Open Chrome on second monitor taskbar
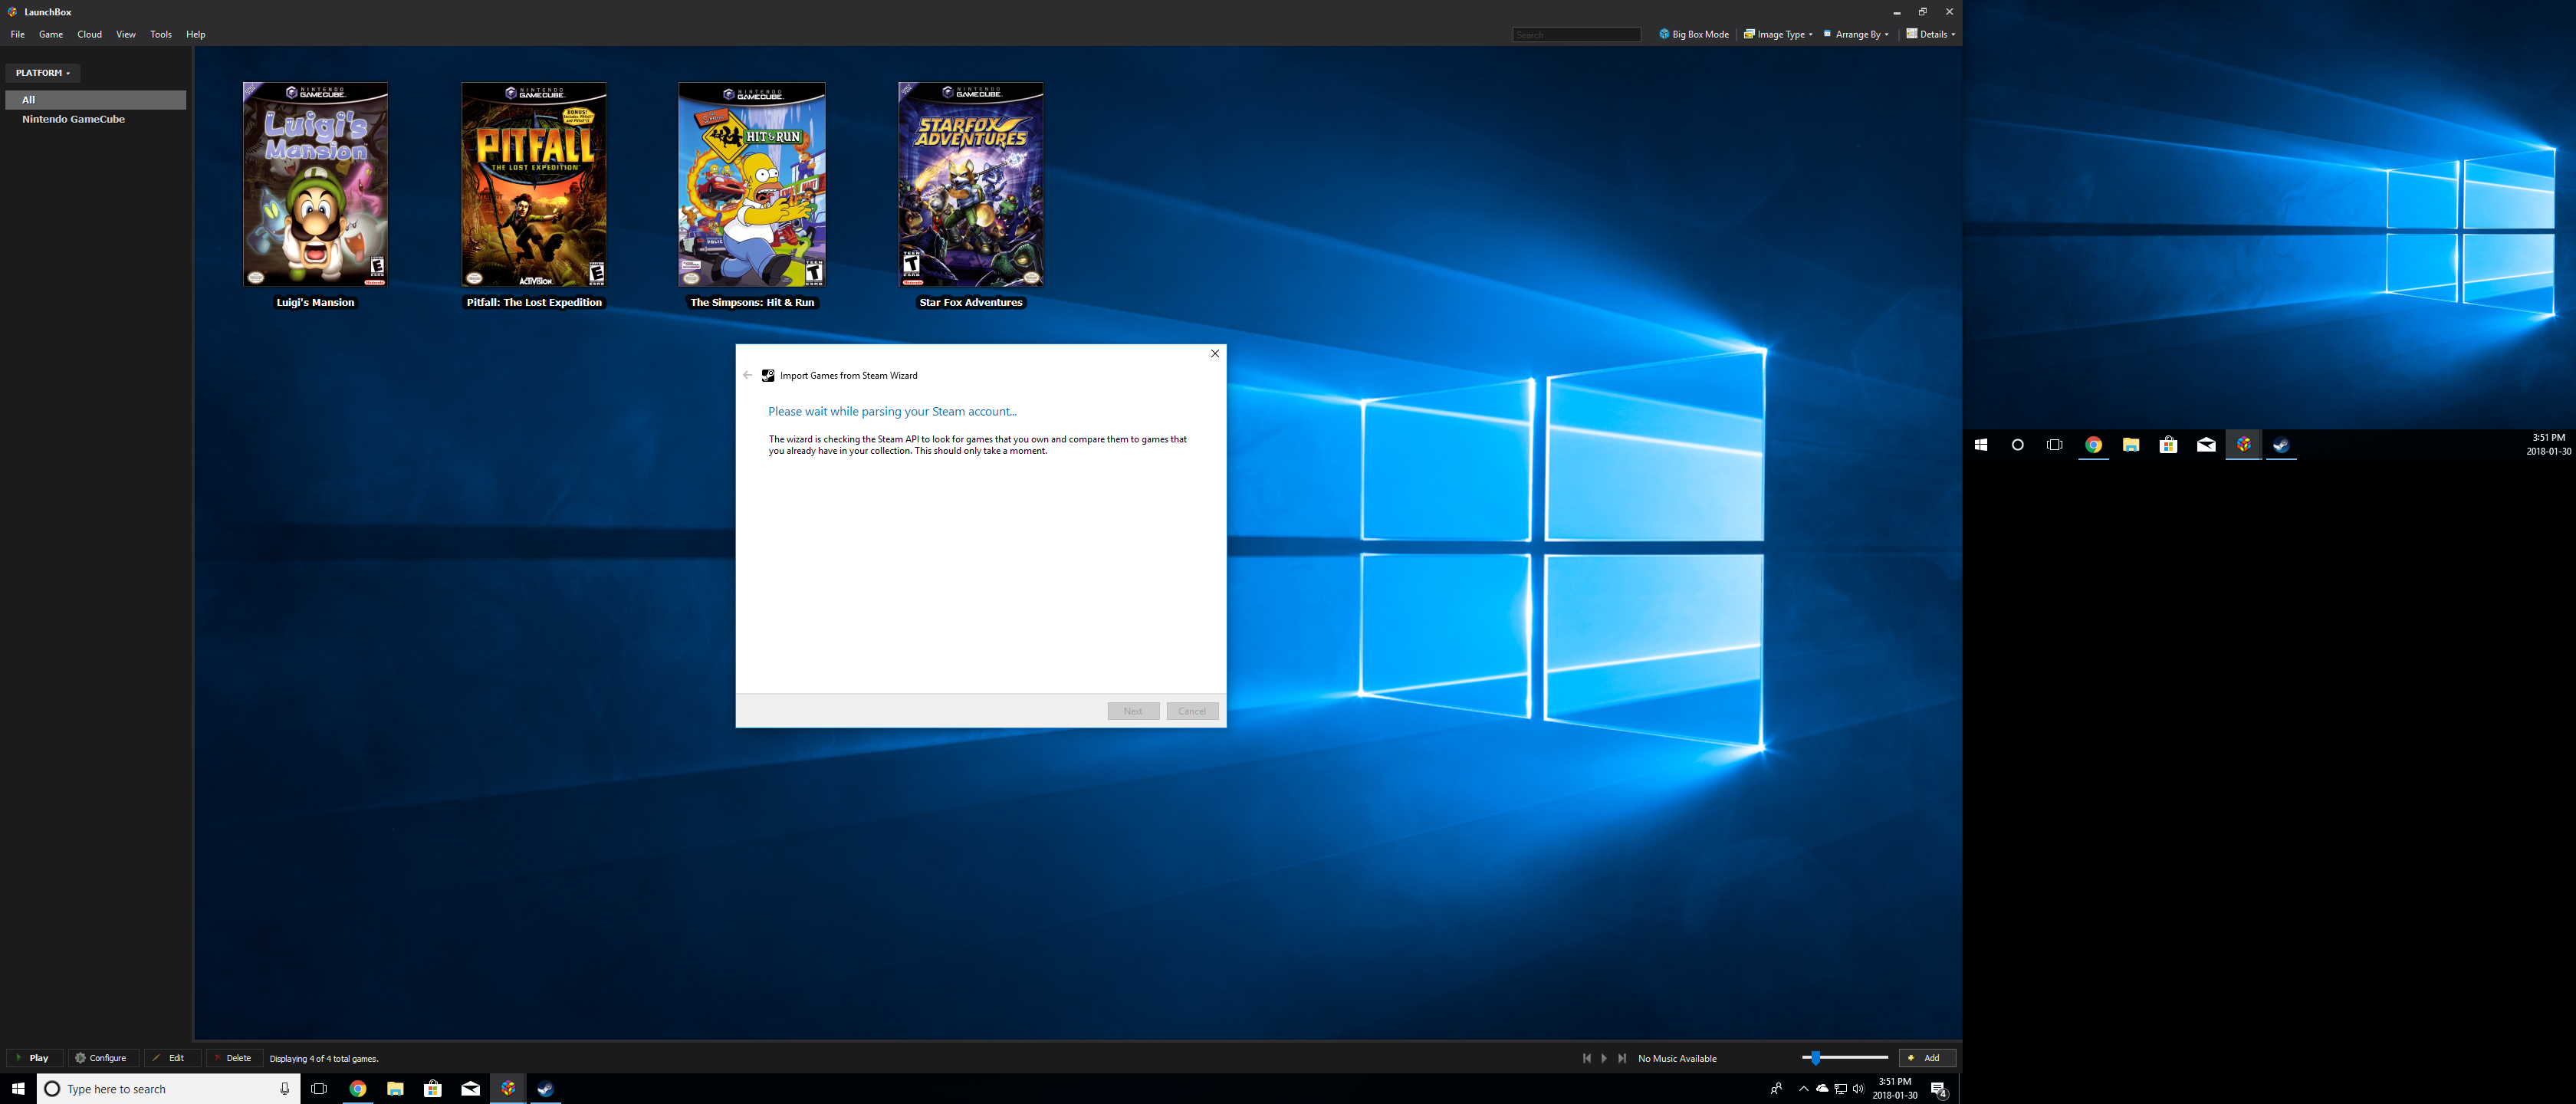 click(2093, 445)
